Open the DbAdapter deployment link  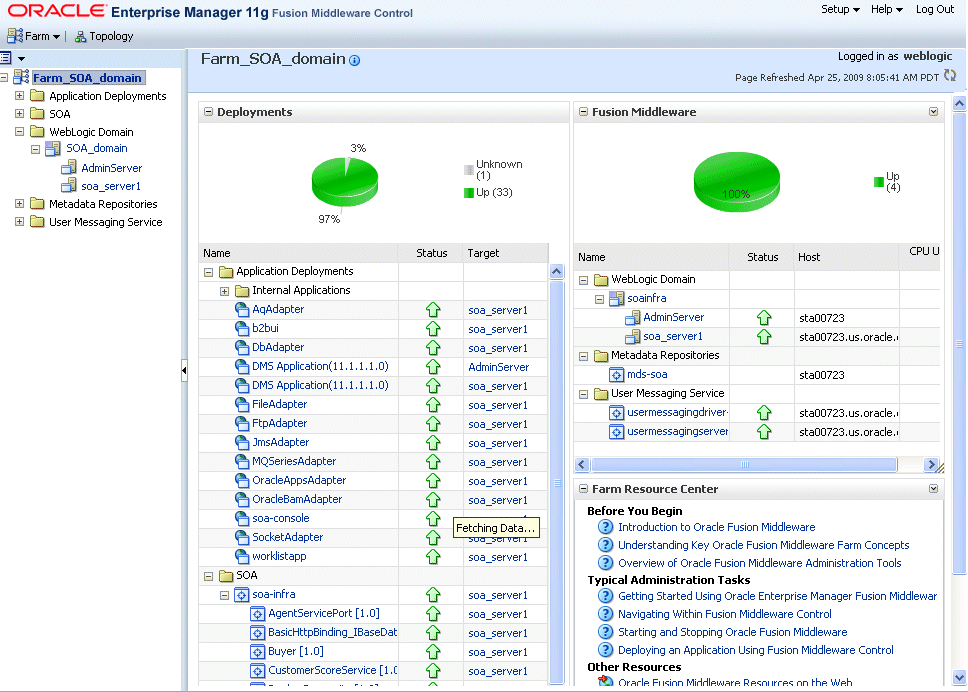pyautogui.click(x=278, y=348)
